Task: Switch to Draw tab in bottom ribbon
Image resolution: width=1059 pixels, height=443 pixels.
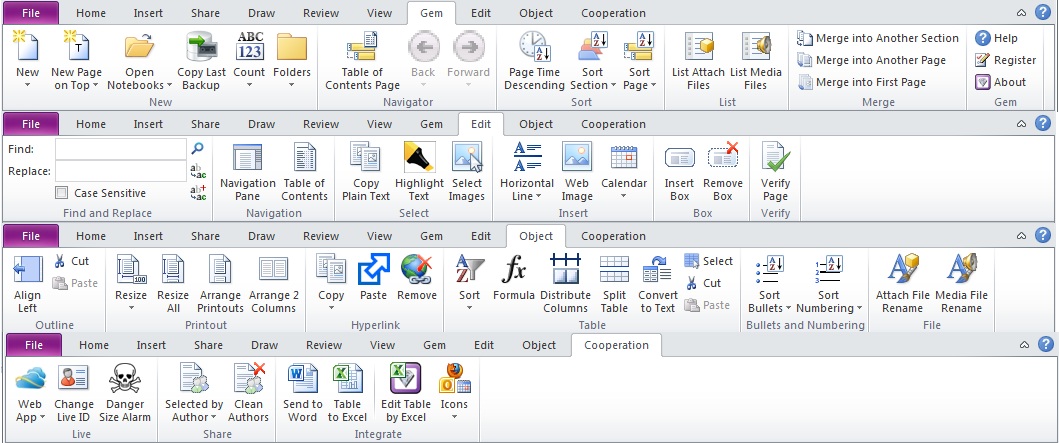Action: point(264,345)
